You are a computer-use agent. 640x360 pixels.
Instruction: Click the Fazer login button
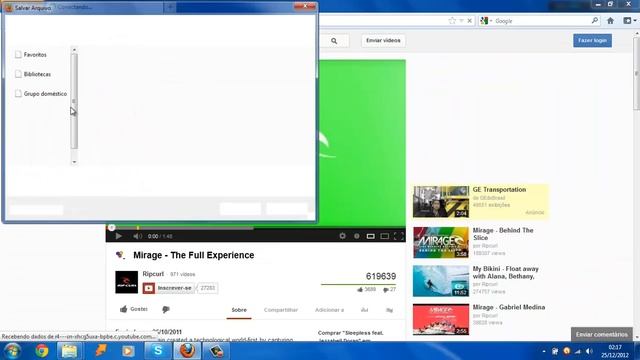coord(592,40)
